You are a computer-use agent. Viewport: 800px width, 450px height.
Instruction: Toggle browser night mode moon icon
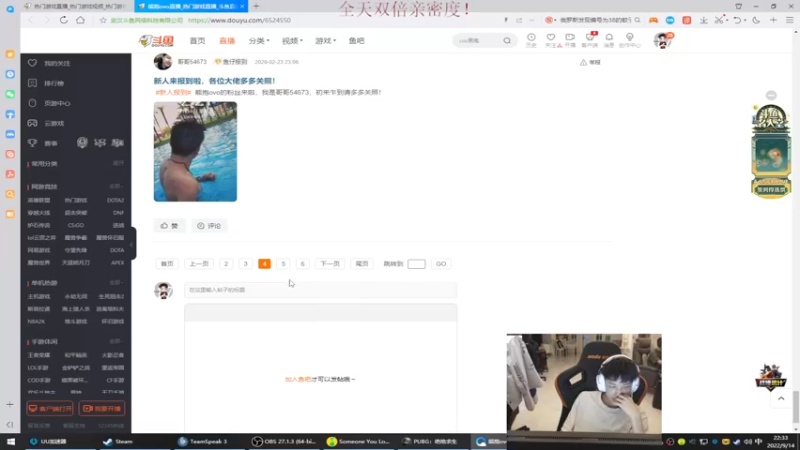click(x=756, y=20)
